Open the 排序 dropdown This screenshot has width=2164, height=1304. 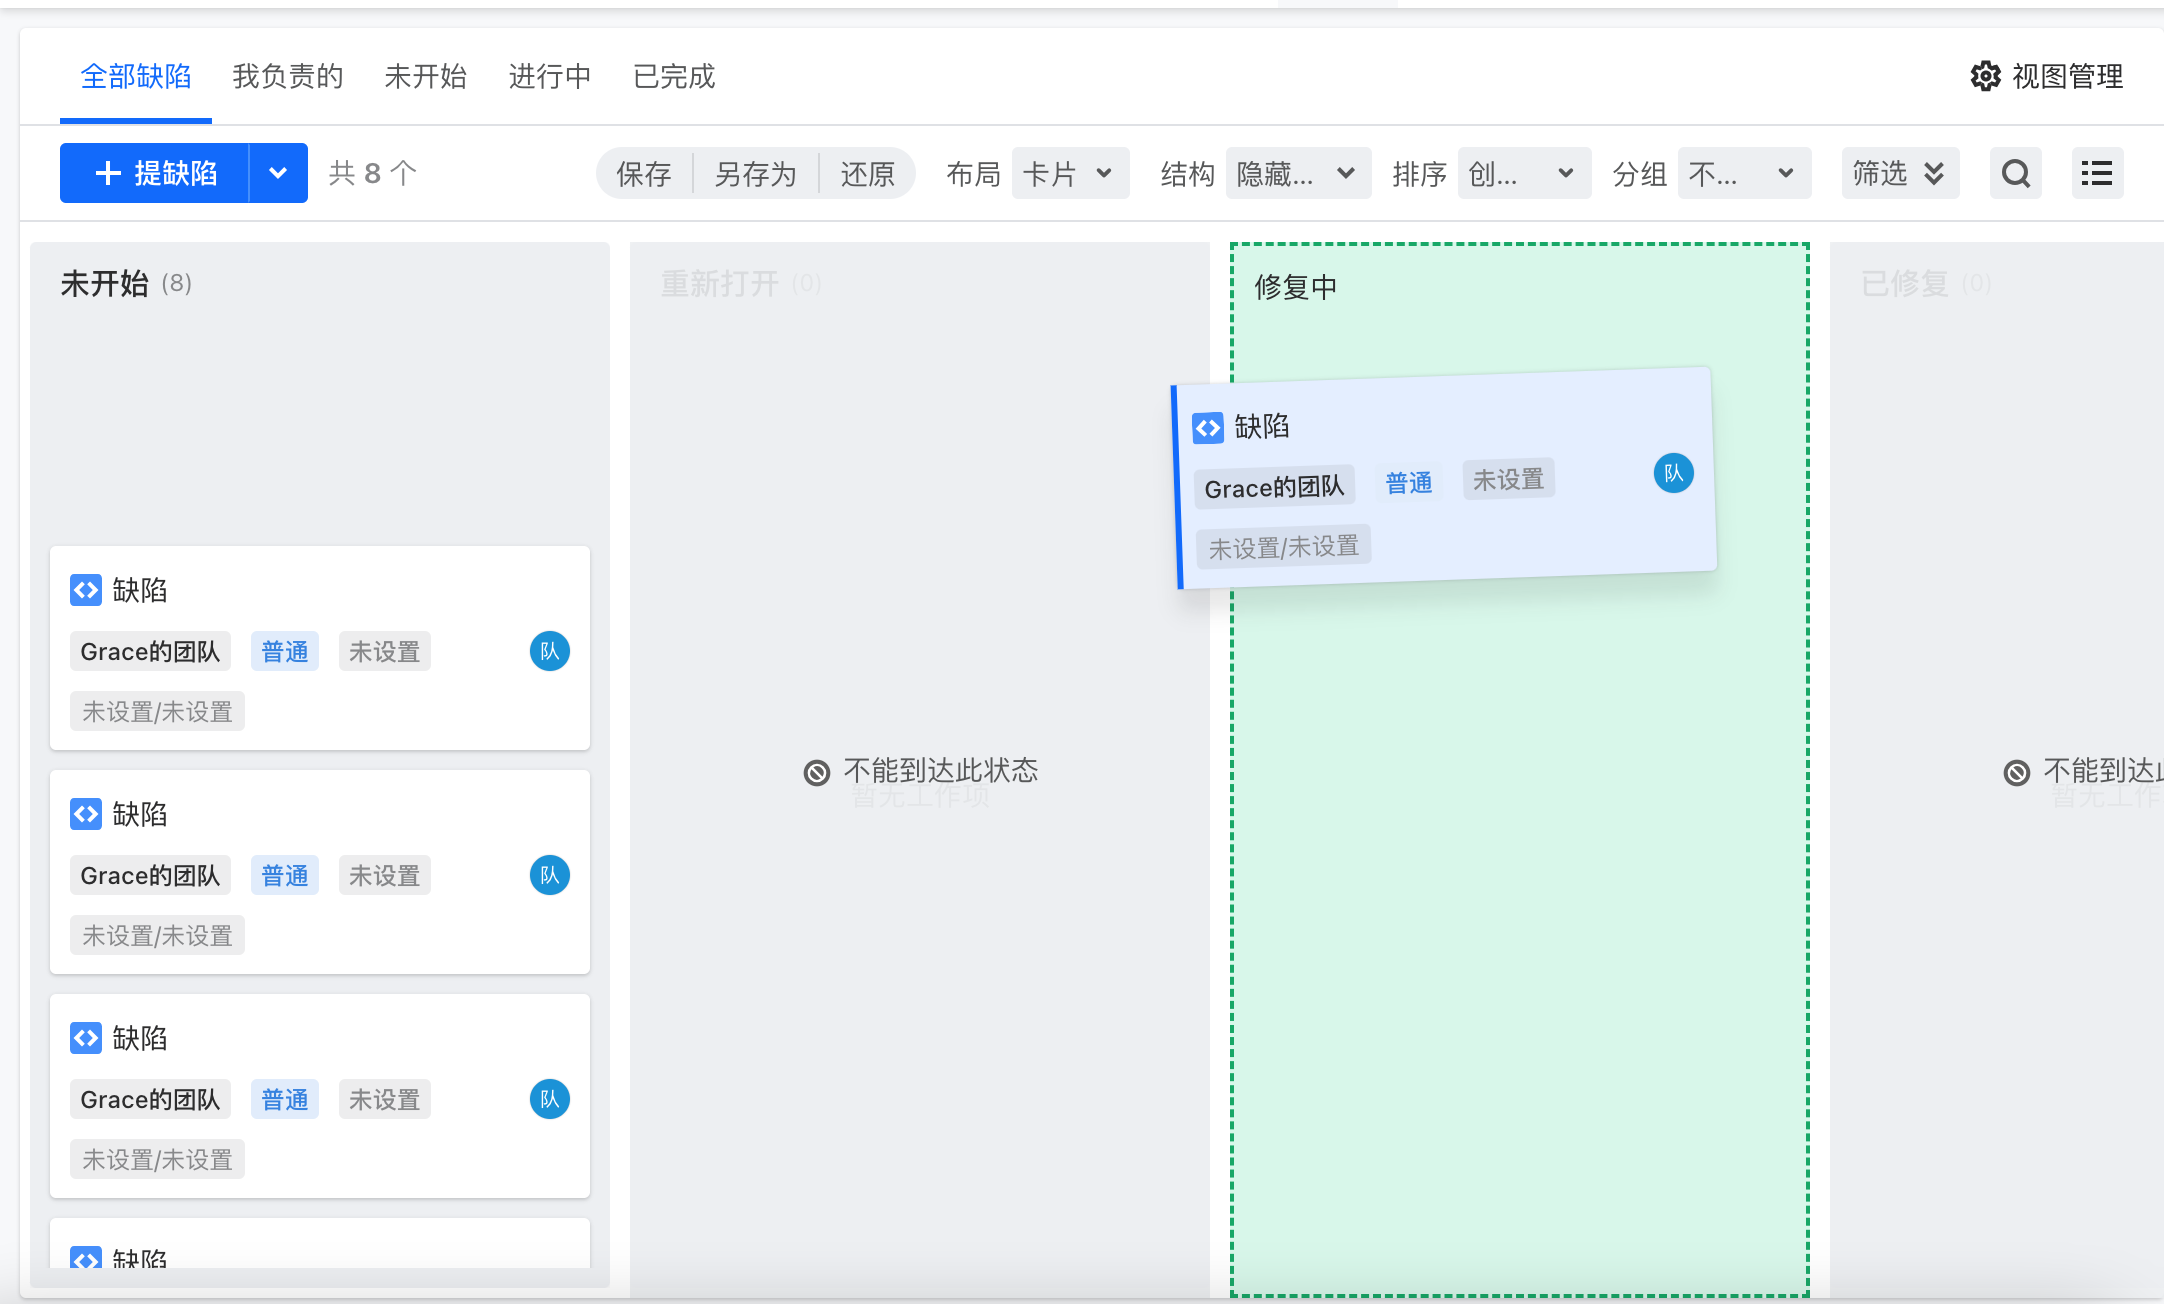point(1523,174)
